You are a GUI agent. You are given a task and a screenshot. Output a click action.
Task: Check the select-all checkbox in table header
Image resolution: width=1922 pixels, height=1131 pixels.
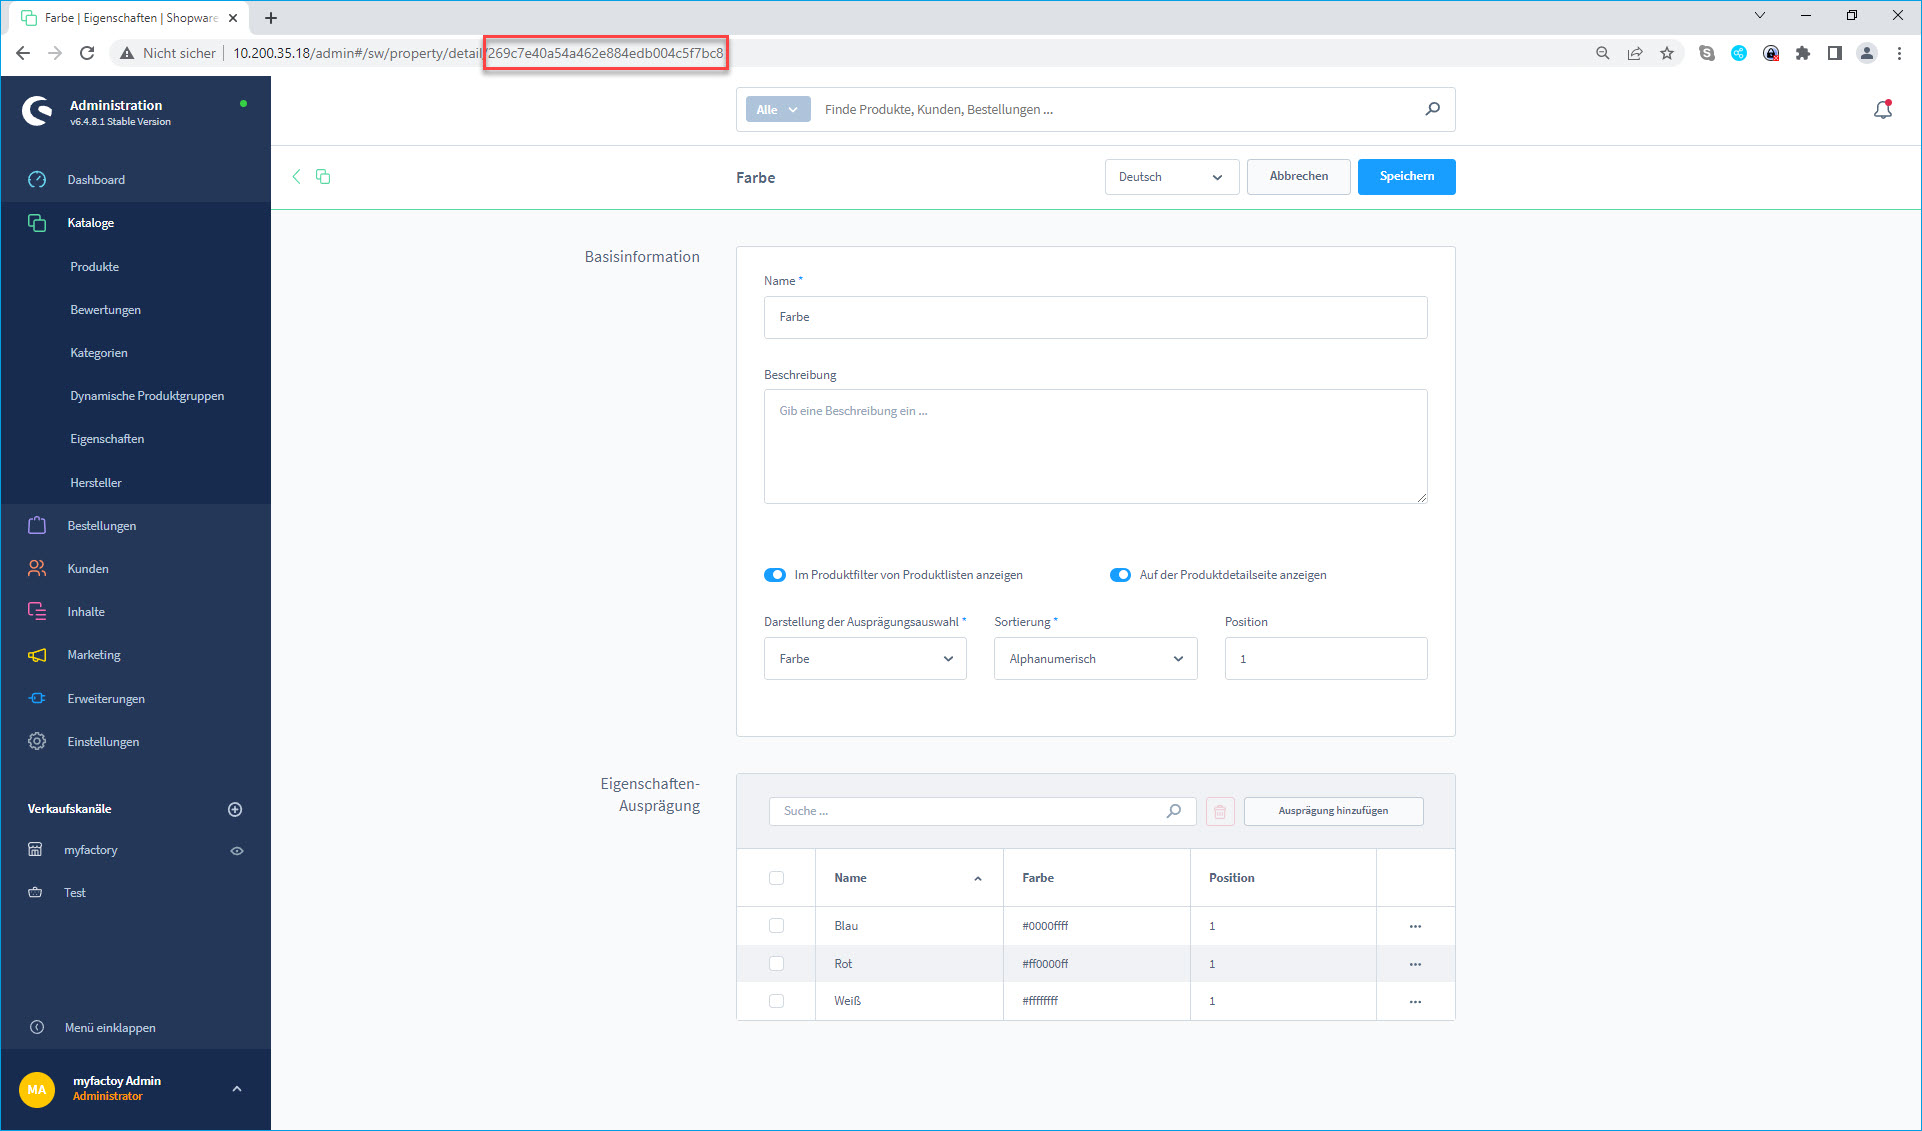click(x=776, y=878)
